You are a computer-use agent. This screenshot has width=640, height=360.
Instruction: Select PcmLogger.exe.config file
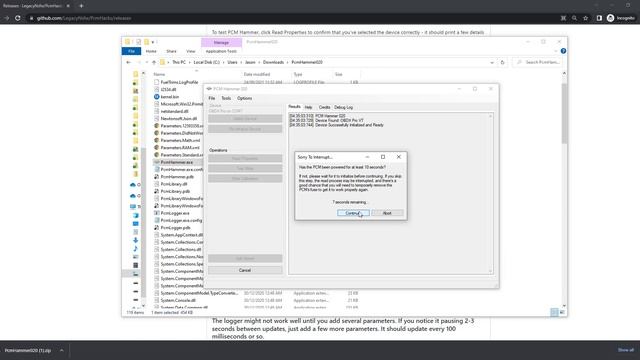tap(181, 220)
